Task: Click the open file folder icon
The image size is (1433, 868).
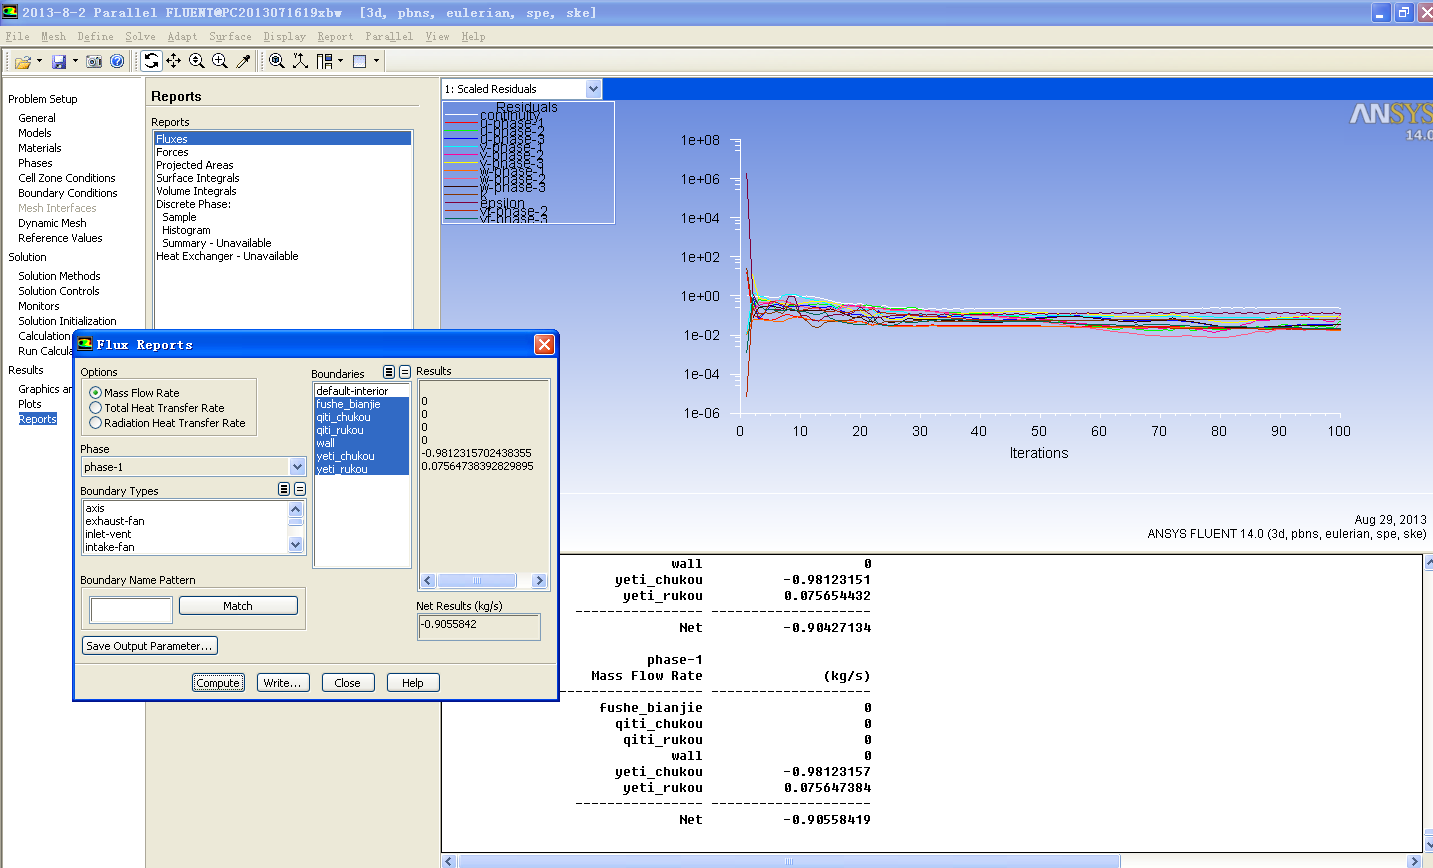Action: point(22,62)
